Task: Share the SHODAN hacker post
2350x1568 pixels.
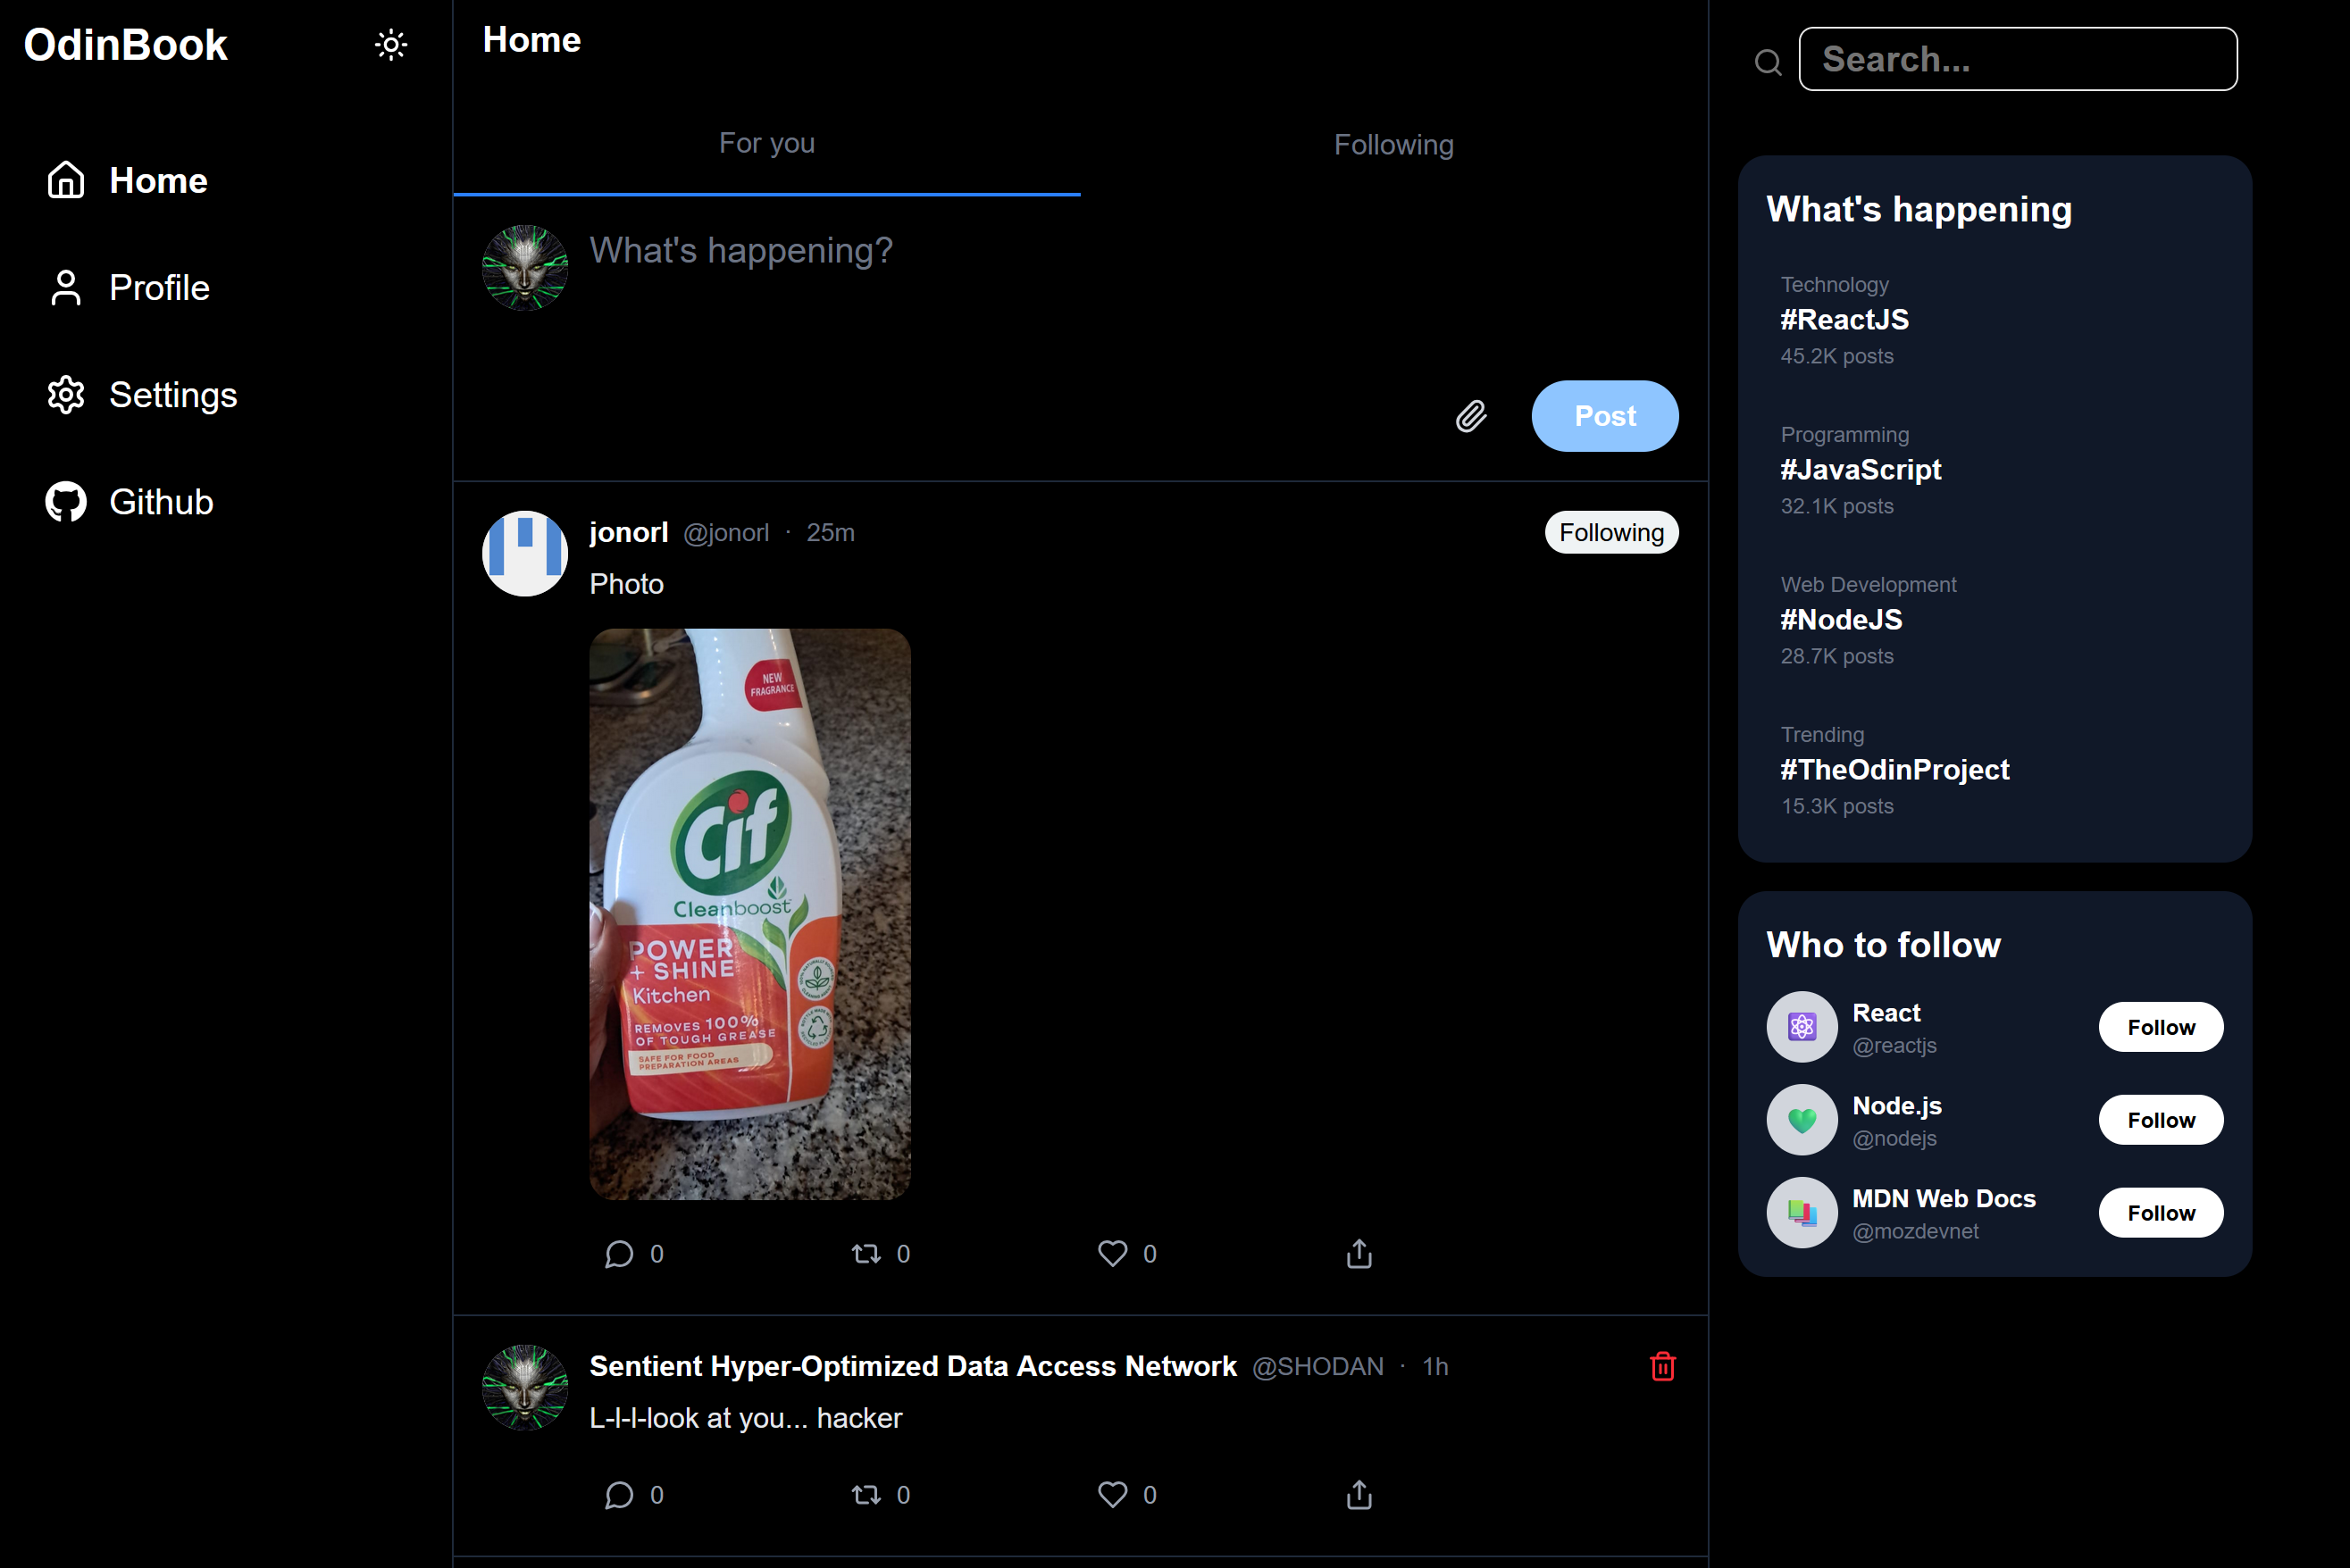Action: 1358,1494
